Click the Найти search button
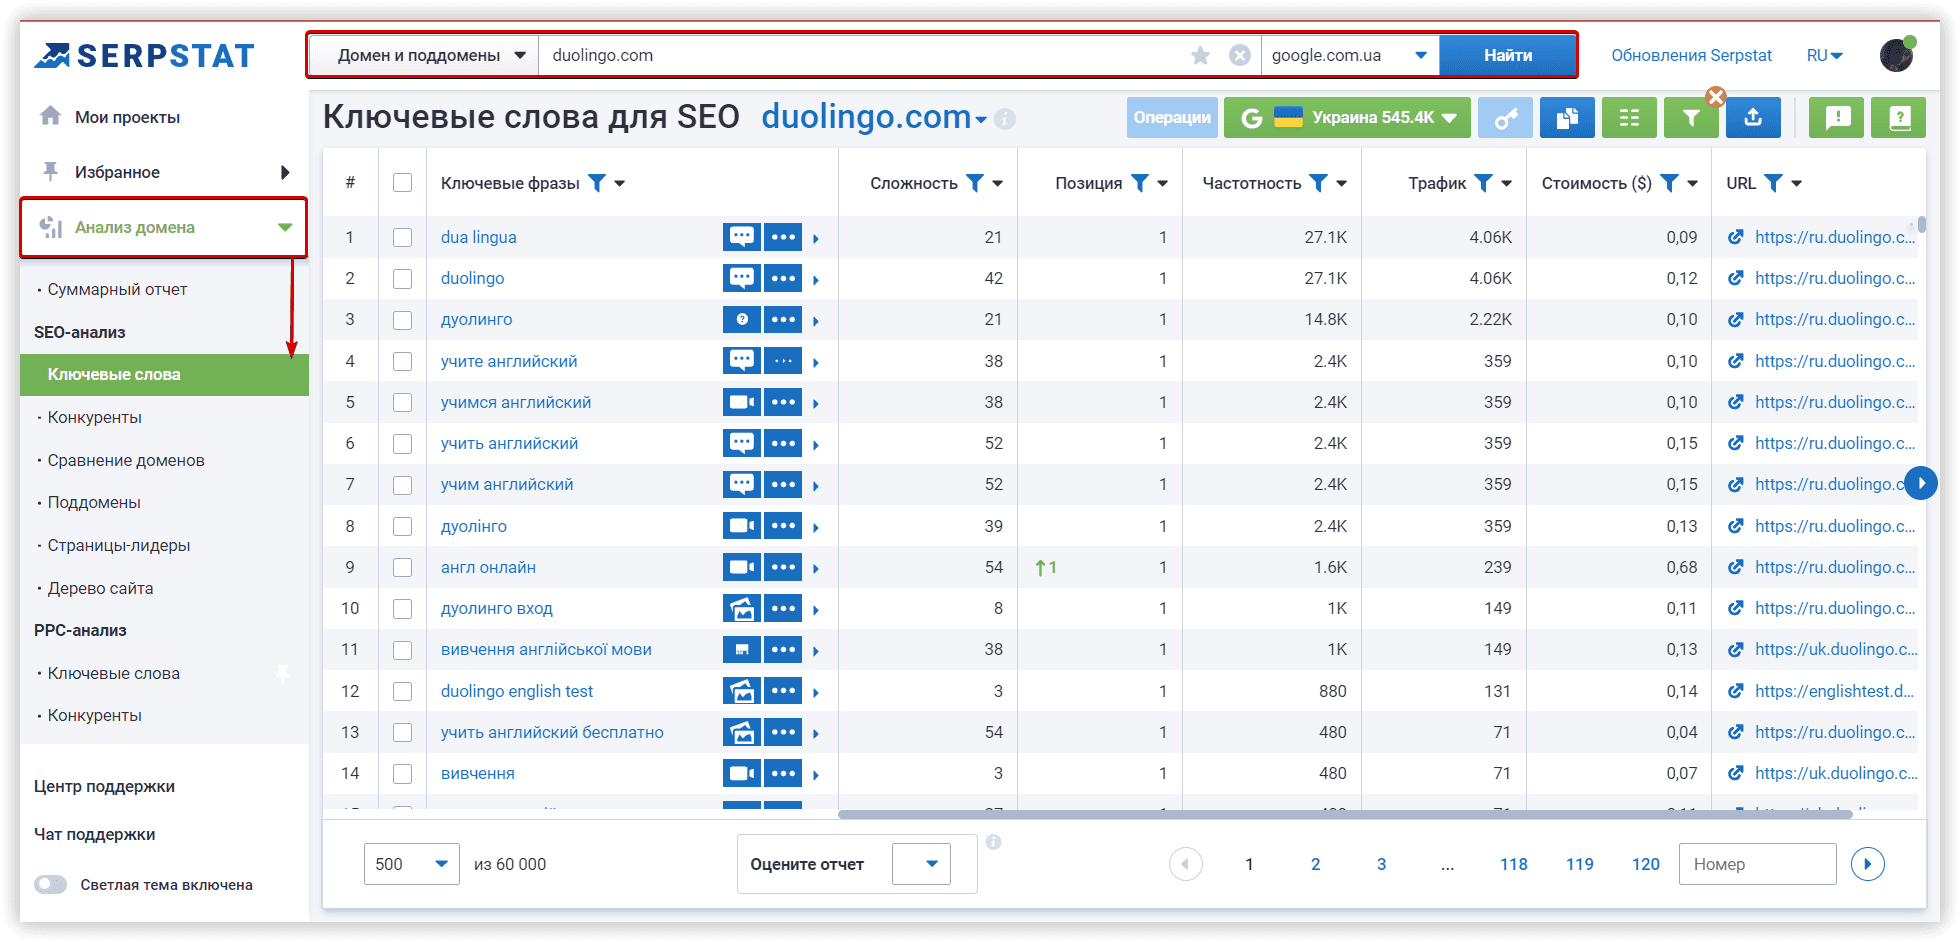Image resolution: width=1960 pixels, height=942 pixels. (1507, 55)
